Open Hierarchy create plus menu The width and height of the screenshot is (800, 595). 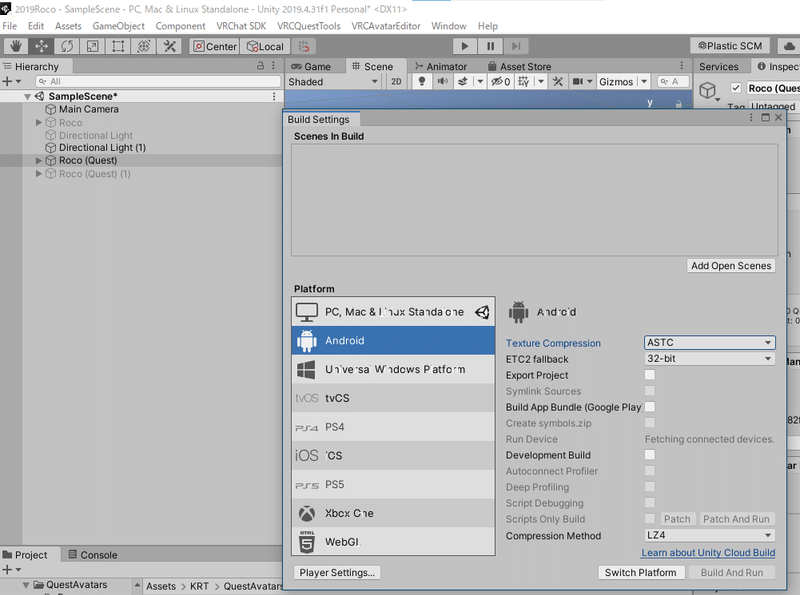(11, 82)
